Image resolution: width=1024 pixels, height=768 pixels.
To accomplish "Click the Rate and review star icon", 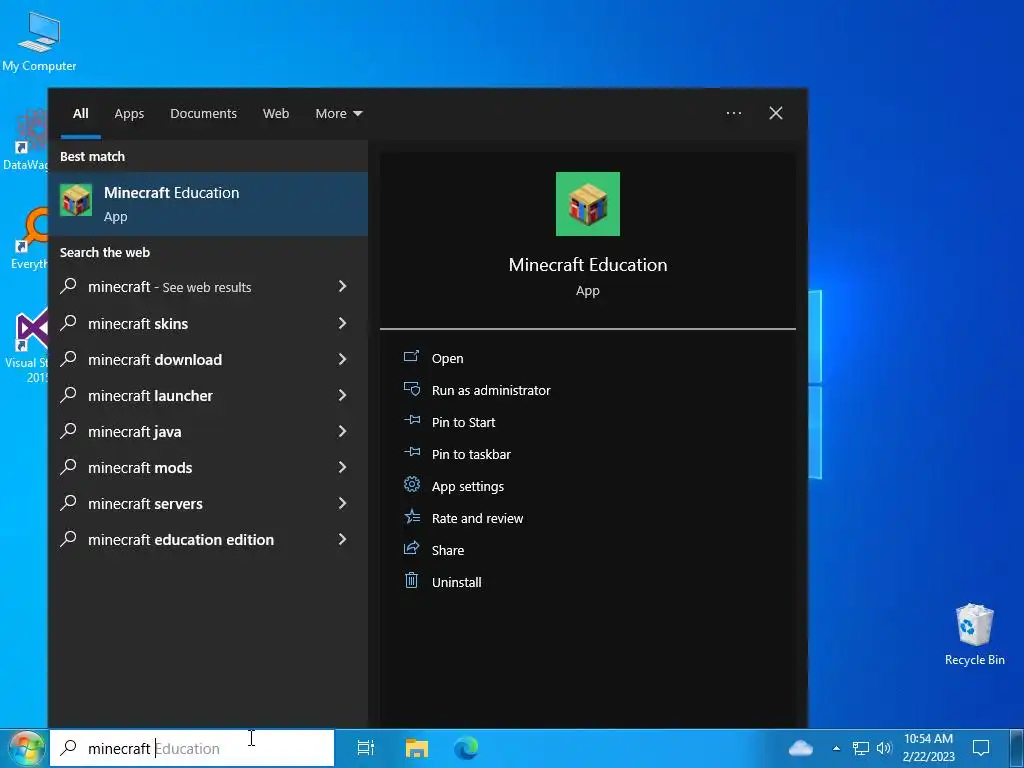I will pos(411,517).
